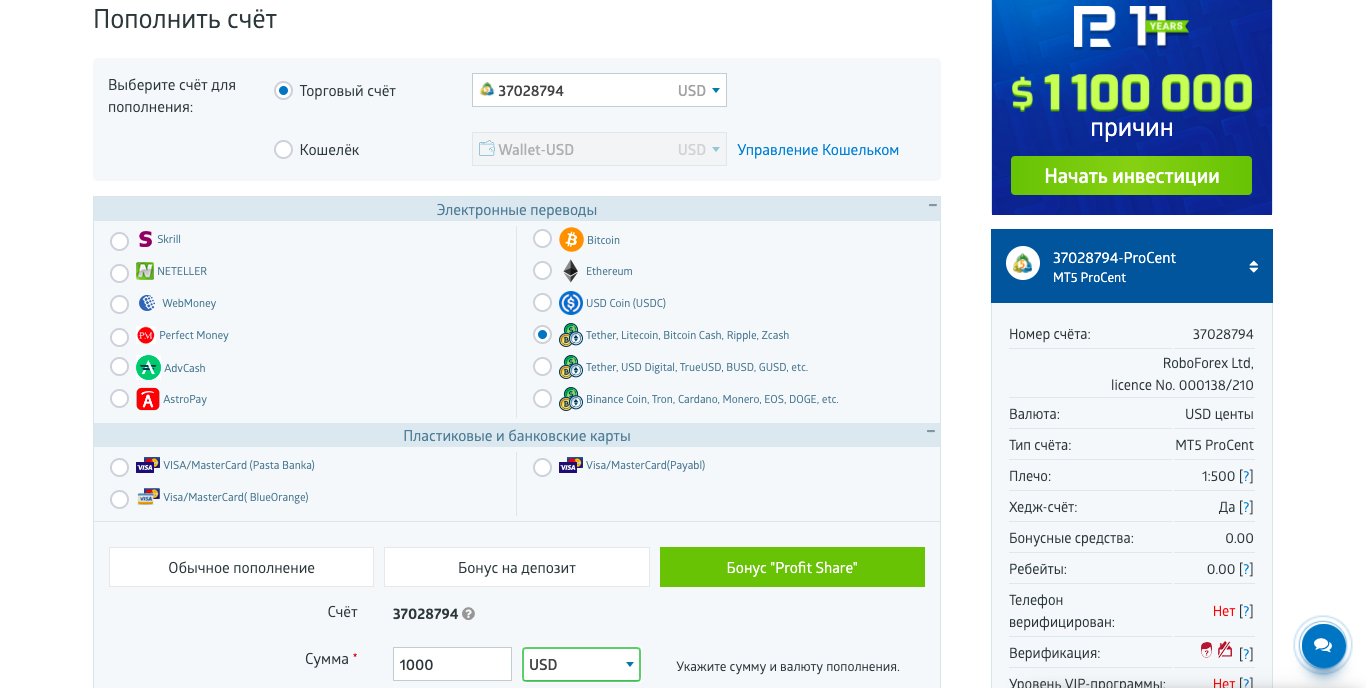Switch to the Бонус "Profit Share" tab
This screenshot has width=1366, height=688.
pos(792,567)
